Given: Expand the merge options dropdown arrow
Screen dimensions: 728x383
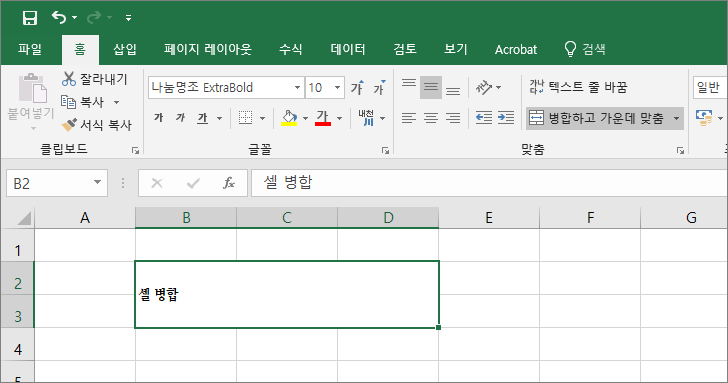Looking at the screenshot, I should coord(676,118).
